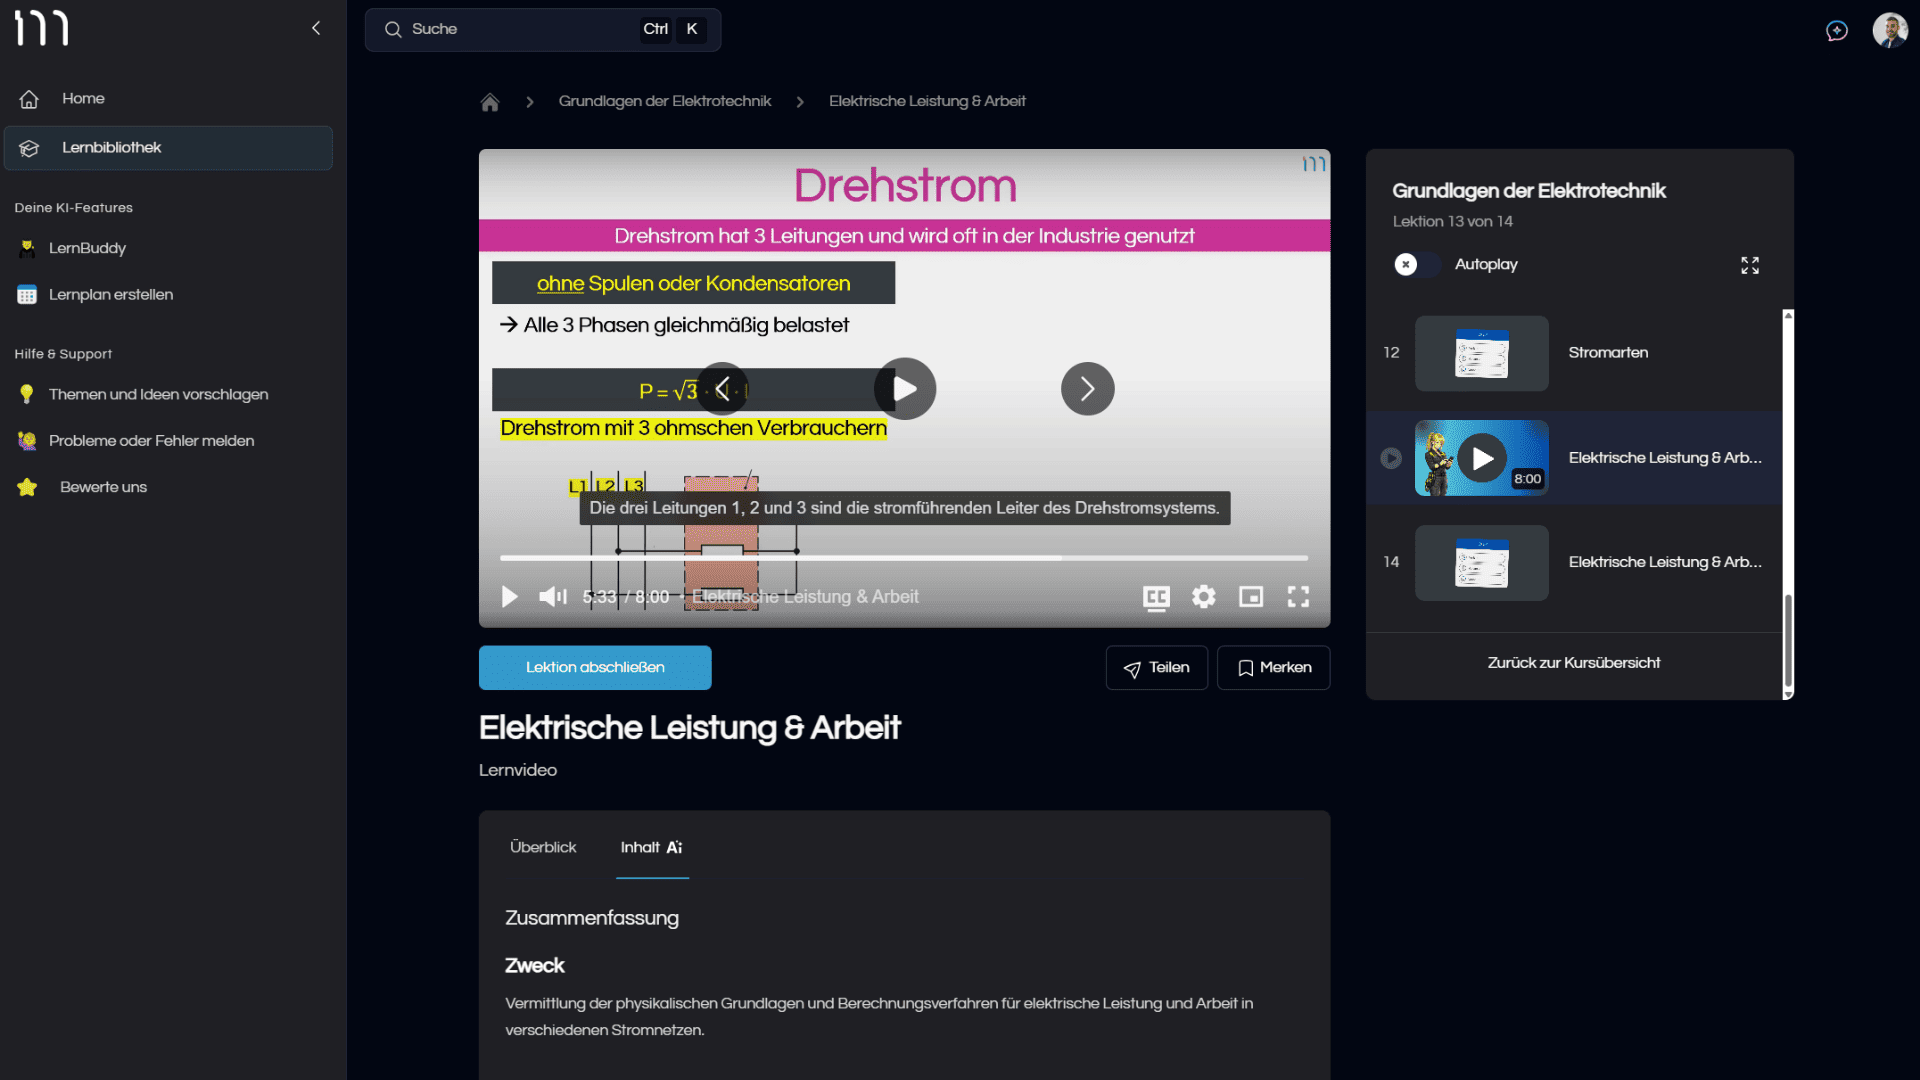Toggle closed captions in the video player
The height and width of the screenshot is (1080, 1920).
pos(1156,597)
